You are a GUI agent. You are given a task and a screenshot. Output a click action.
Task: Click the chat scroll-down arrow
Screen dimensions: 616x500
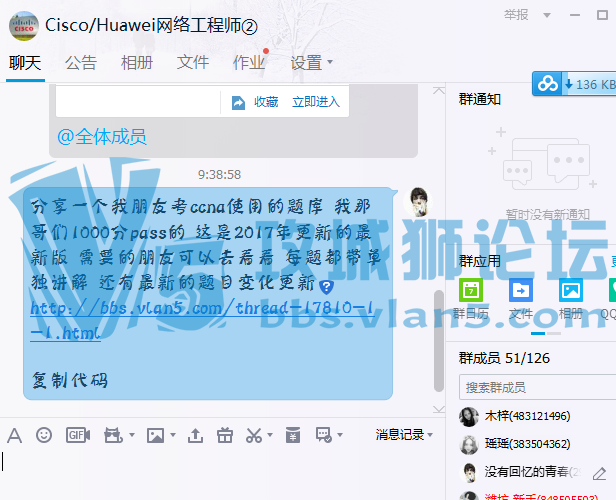[x=439, y=409]
